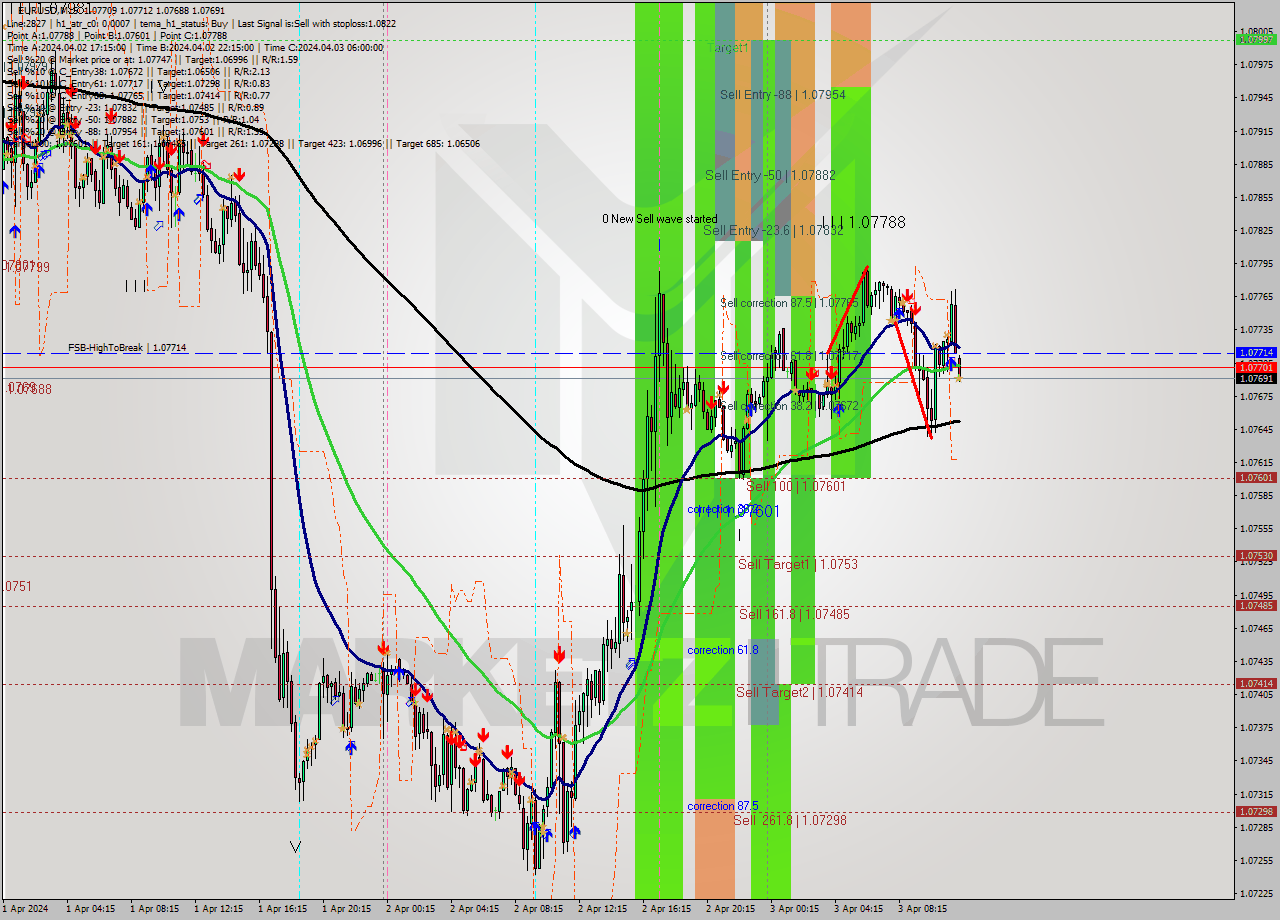Click the 1.07915 price scale tick
This screenshot has width=1280, height=920.
(x=1256, y=131)
